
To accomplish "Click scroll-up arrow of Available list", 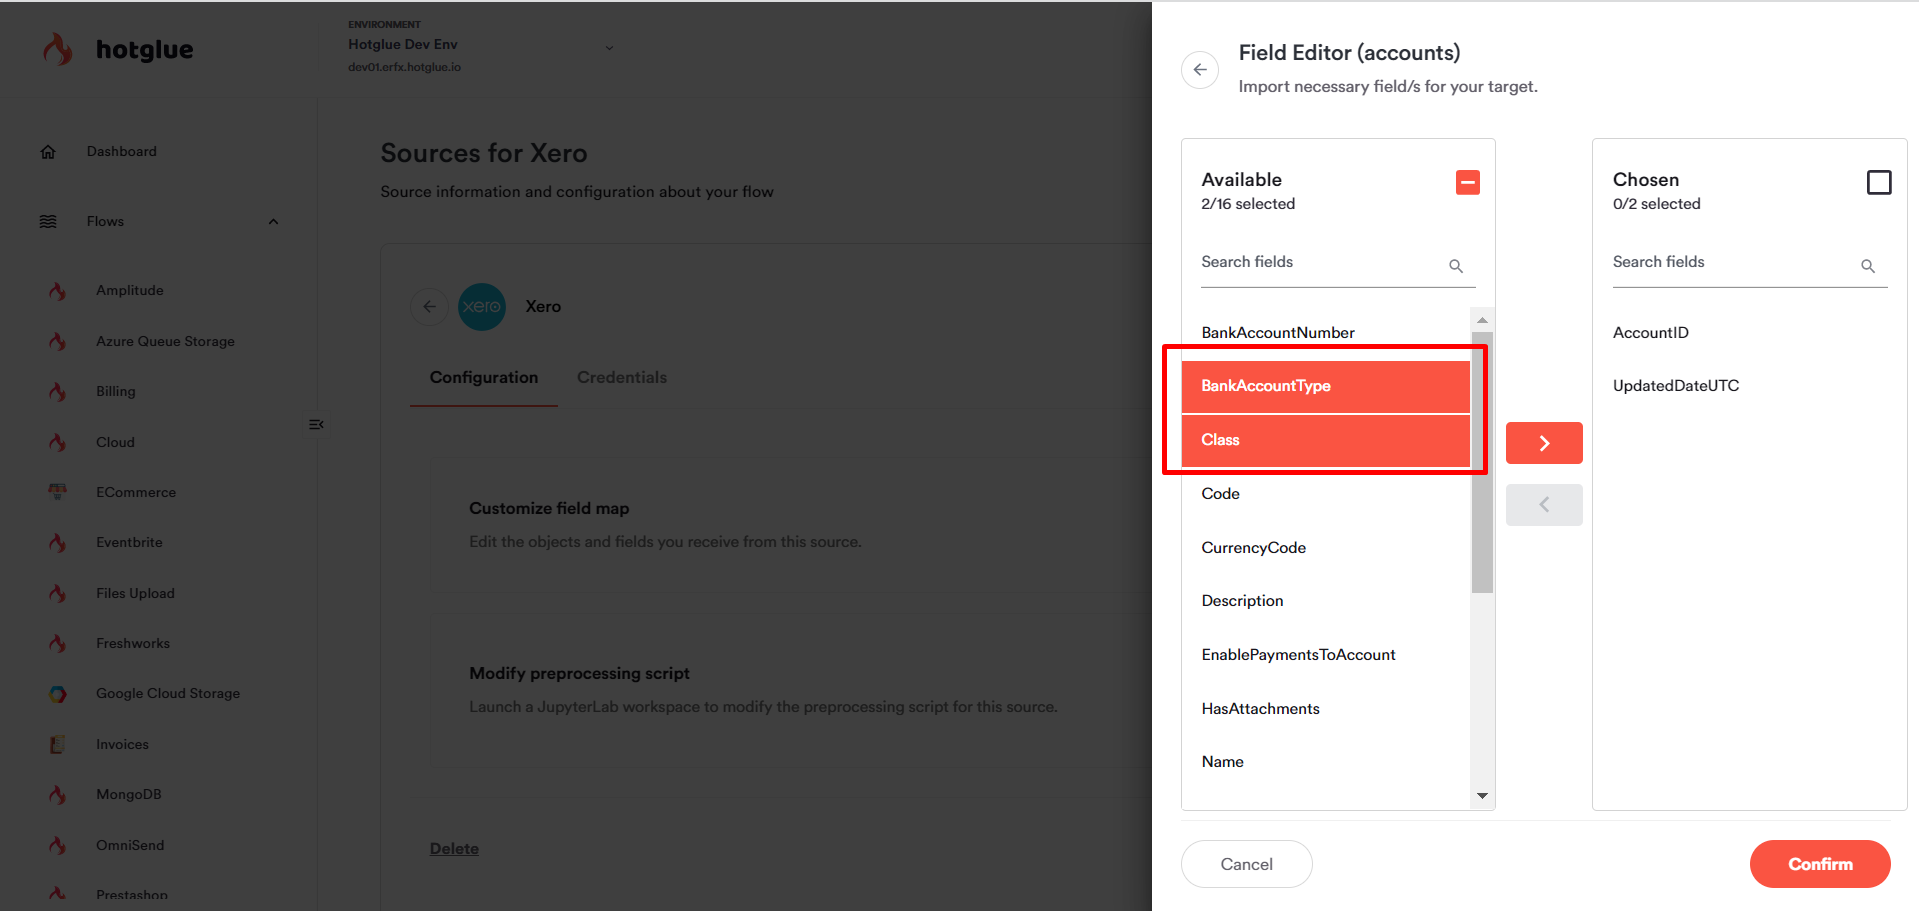I will (x=1482, y=320).
